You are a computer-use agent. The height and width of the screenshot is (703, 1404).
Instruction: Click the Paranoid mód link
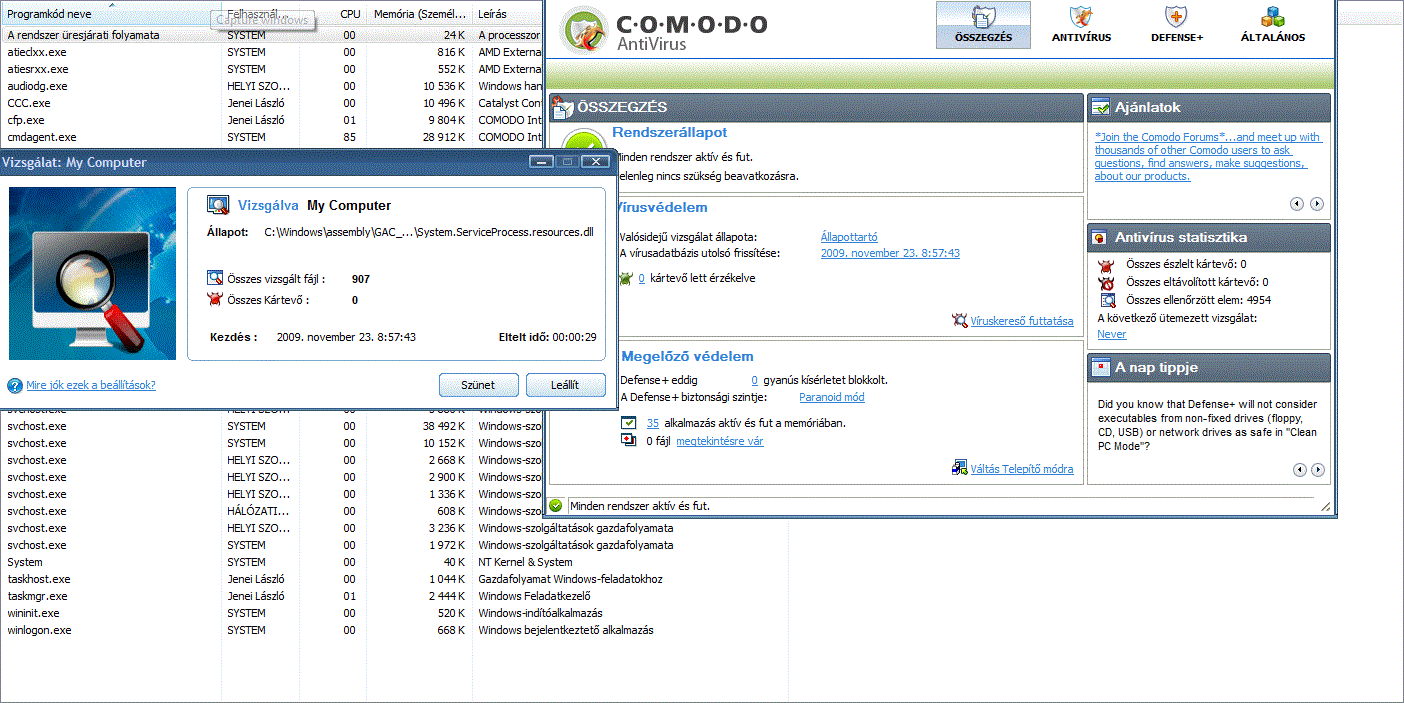[832, 397]
